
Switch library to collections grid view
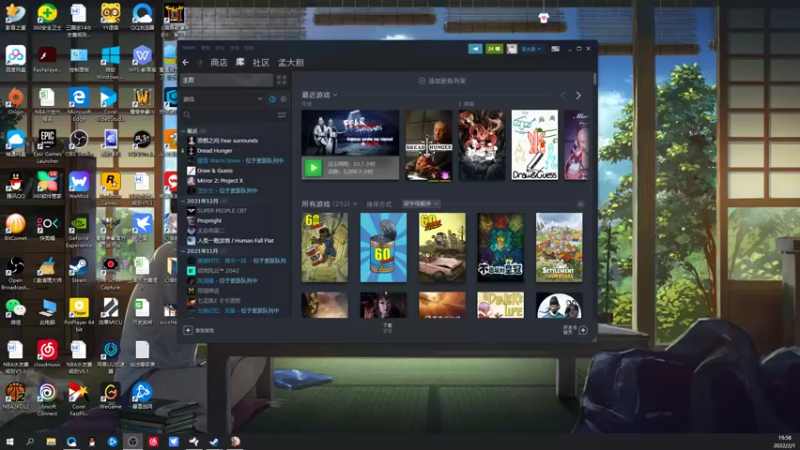coord(282,80)
